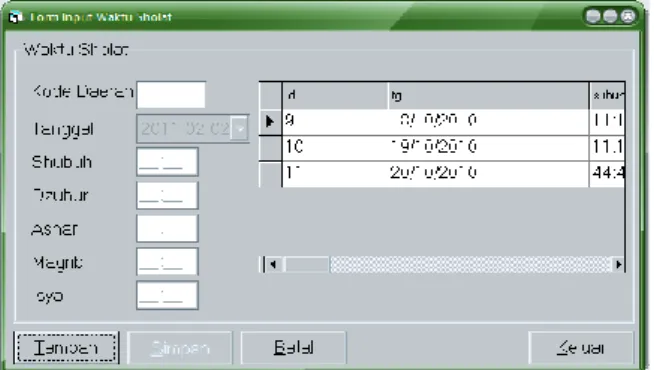This screenshot has height=370, width=654.
Task: Focus the Ashar time field
Action: (x=167, y=229)
